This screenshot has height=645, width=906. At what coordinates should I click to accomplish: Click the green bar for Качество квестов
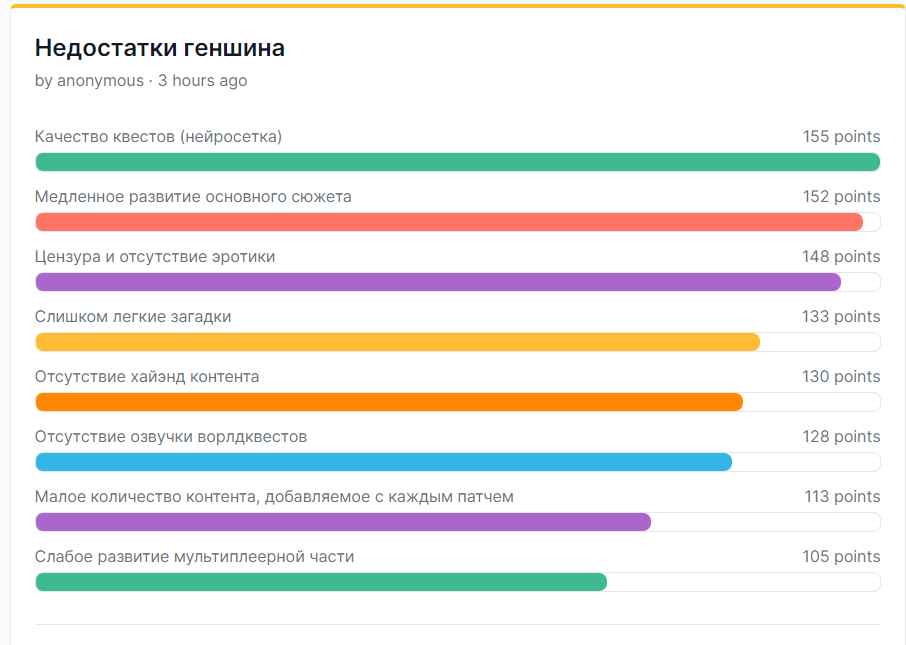pos(458,162)
